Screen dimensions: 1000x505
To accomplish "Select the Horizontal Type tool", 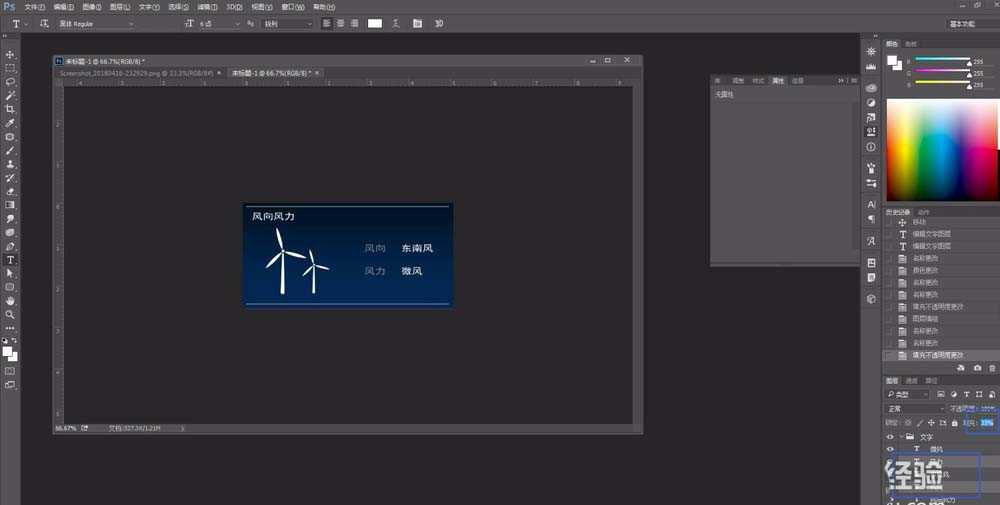I will pyautogui.click(x=11, y=259).
